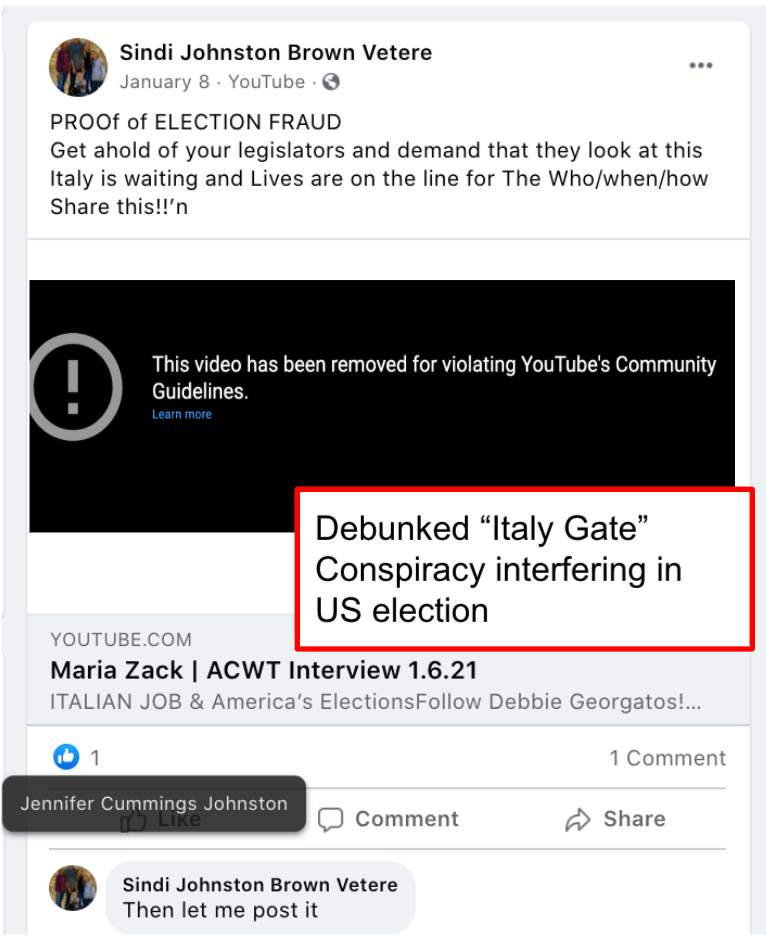Open the commenter's avatar beside the comment
The height and width of the screenshot is (942, 766).
click(x=73, y=888)
